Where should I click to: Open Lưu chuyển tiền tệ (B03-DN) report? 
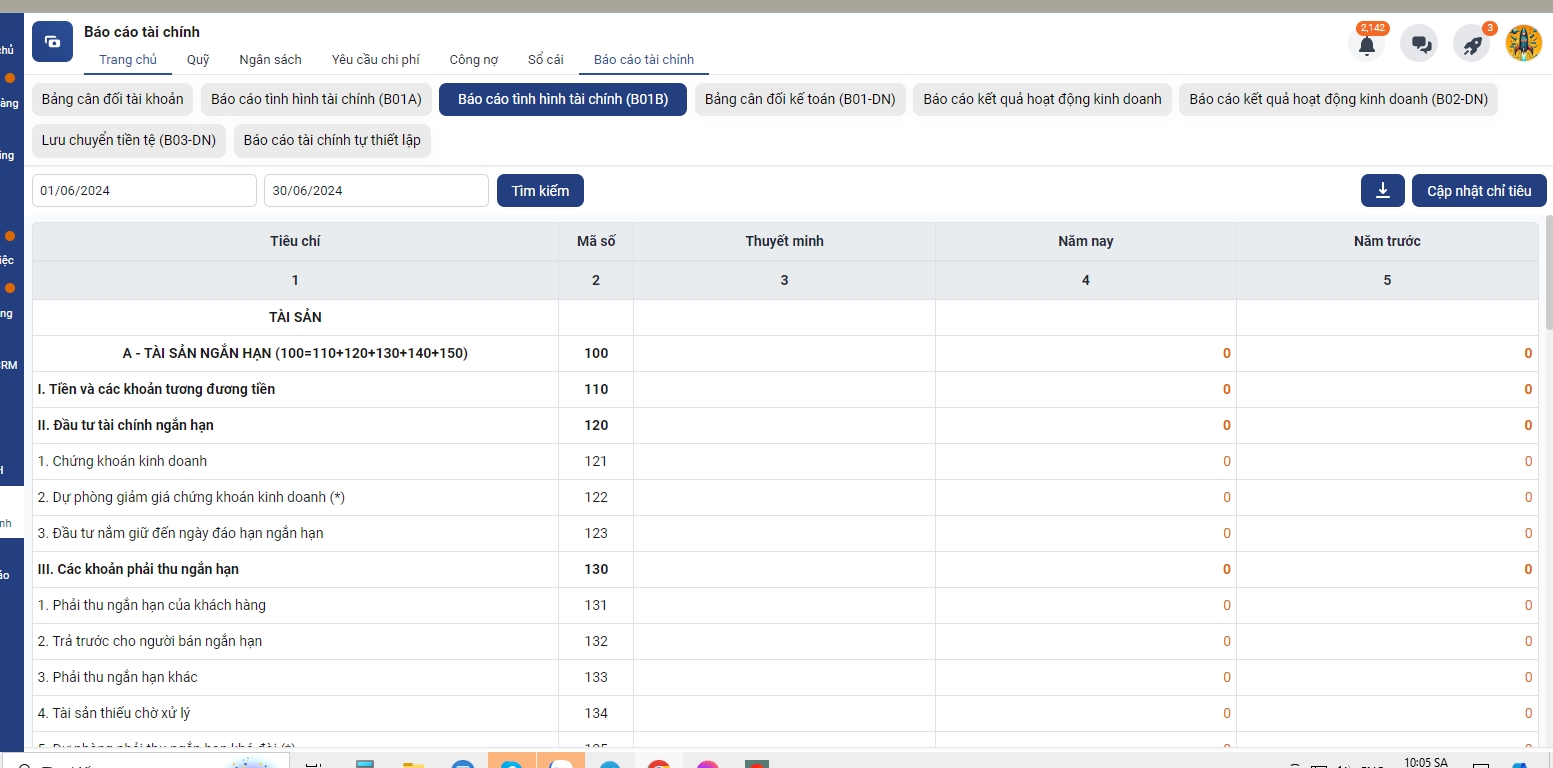click(x=129, y=140)
